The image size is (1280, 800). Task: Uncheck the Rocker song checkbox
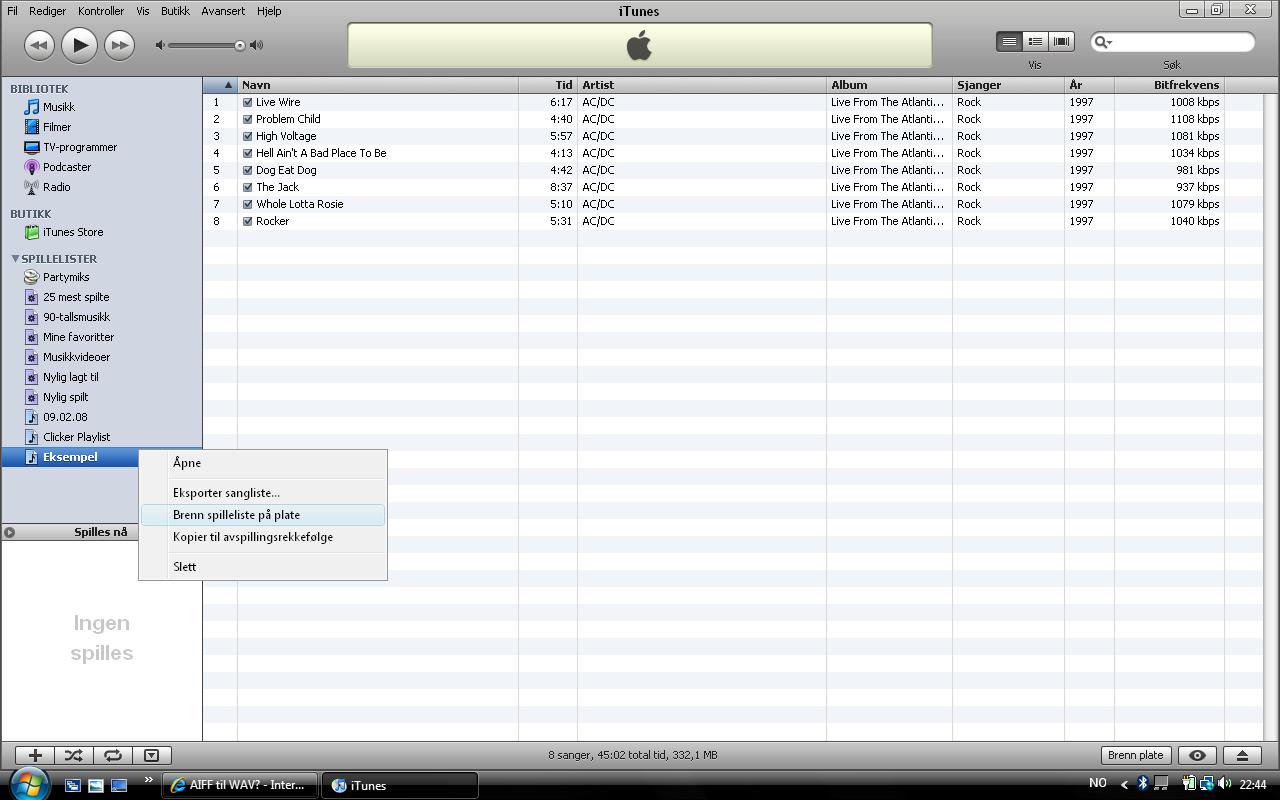tap(248, 221)
